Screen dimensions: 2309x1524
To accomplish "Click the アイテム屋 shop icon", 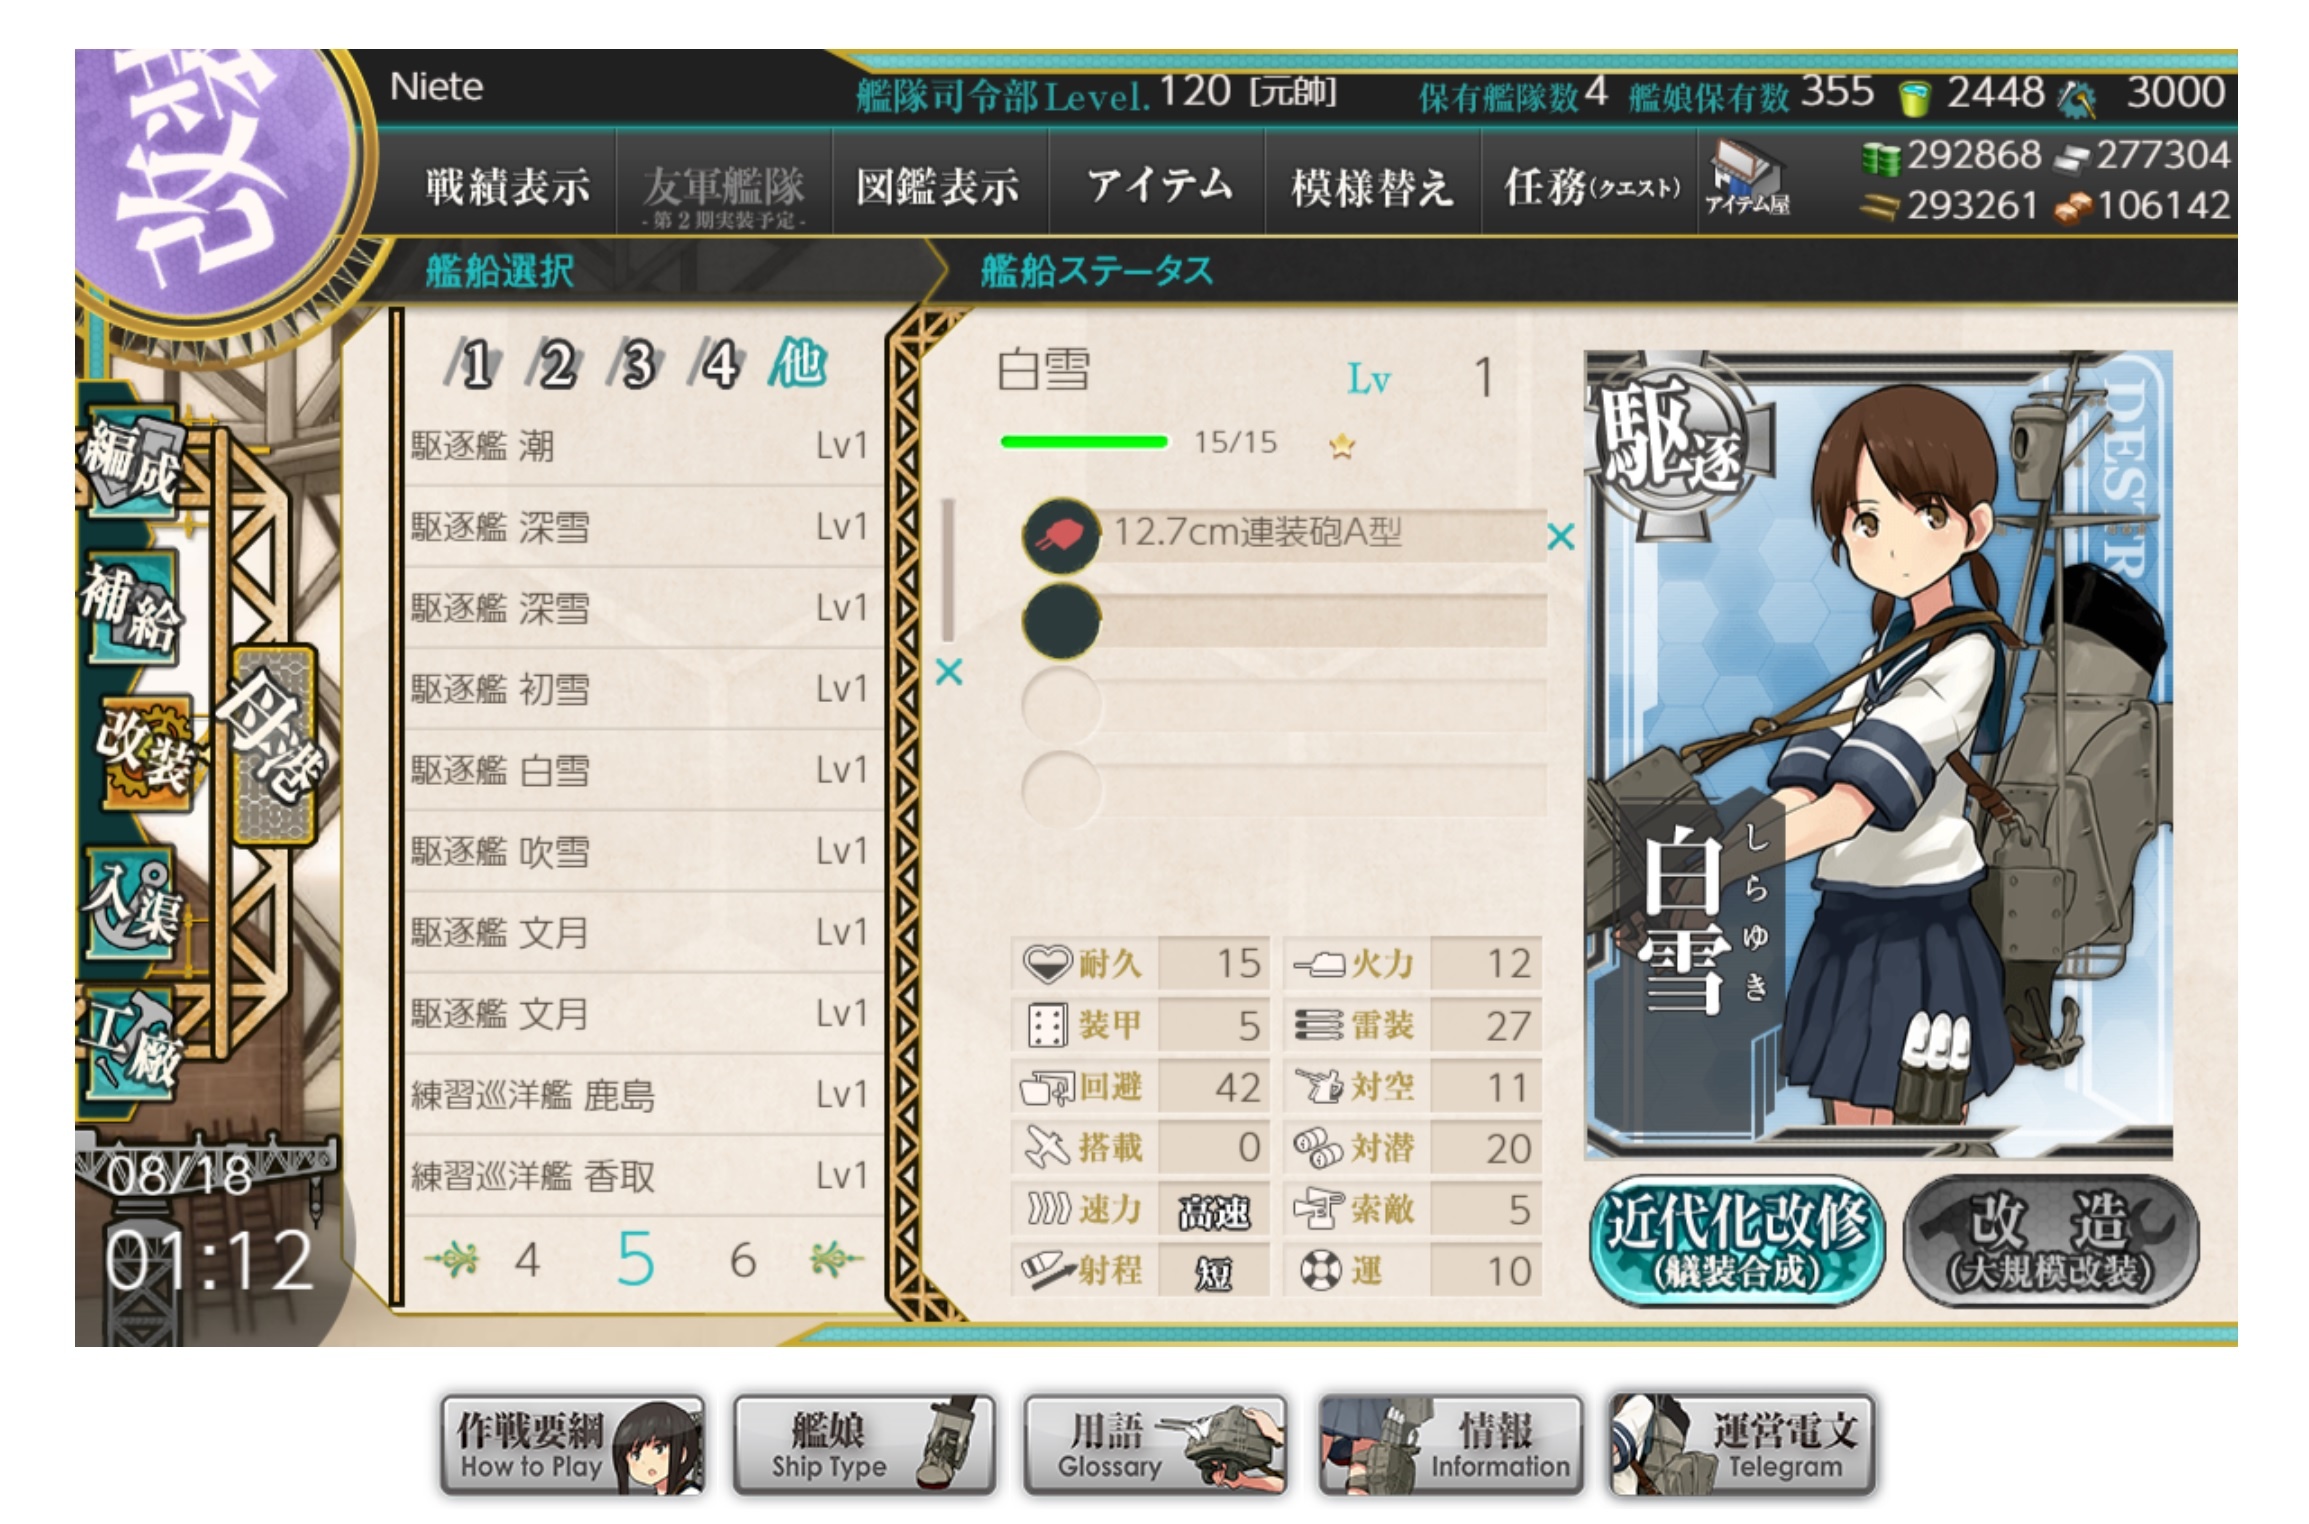I will point(1747,179).
